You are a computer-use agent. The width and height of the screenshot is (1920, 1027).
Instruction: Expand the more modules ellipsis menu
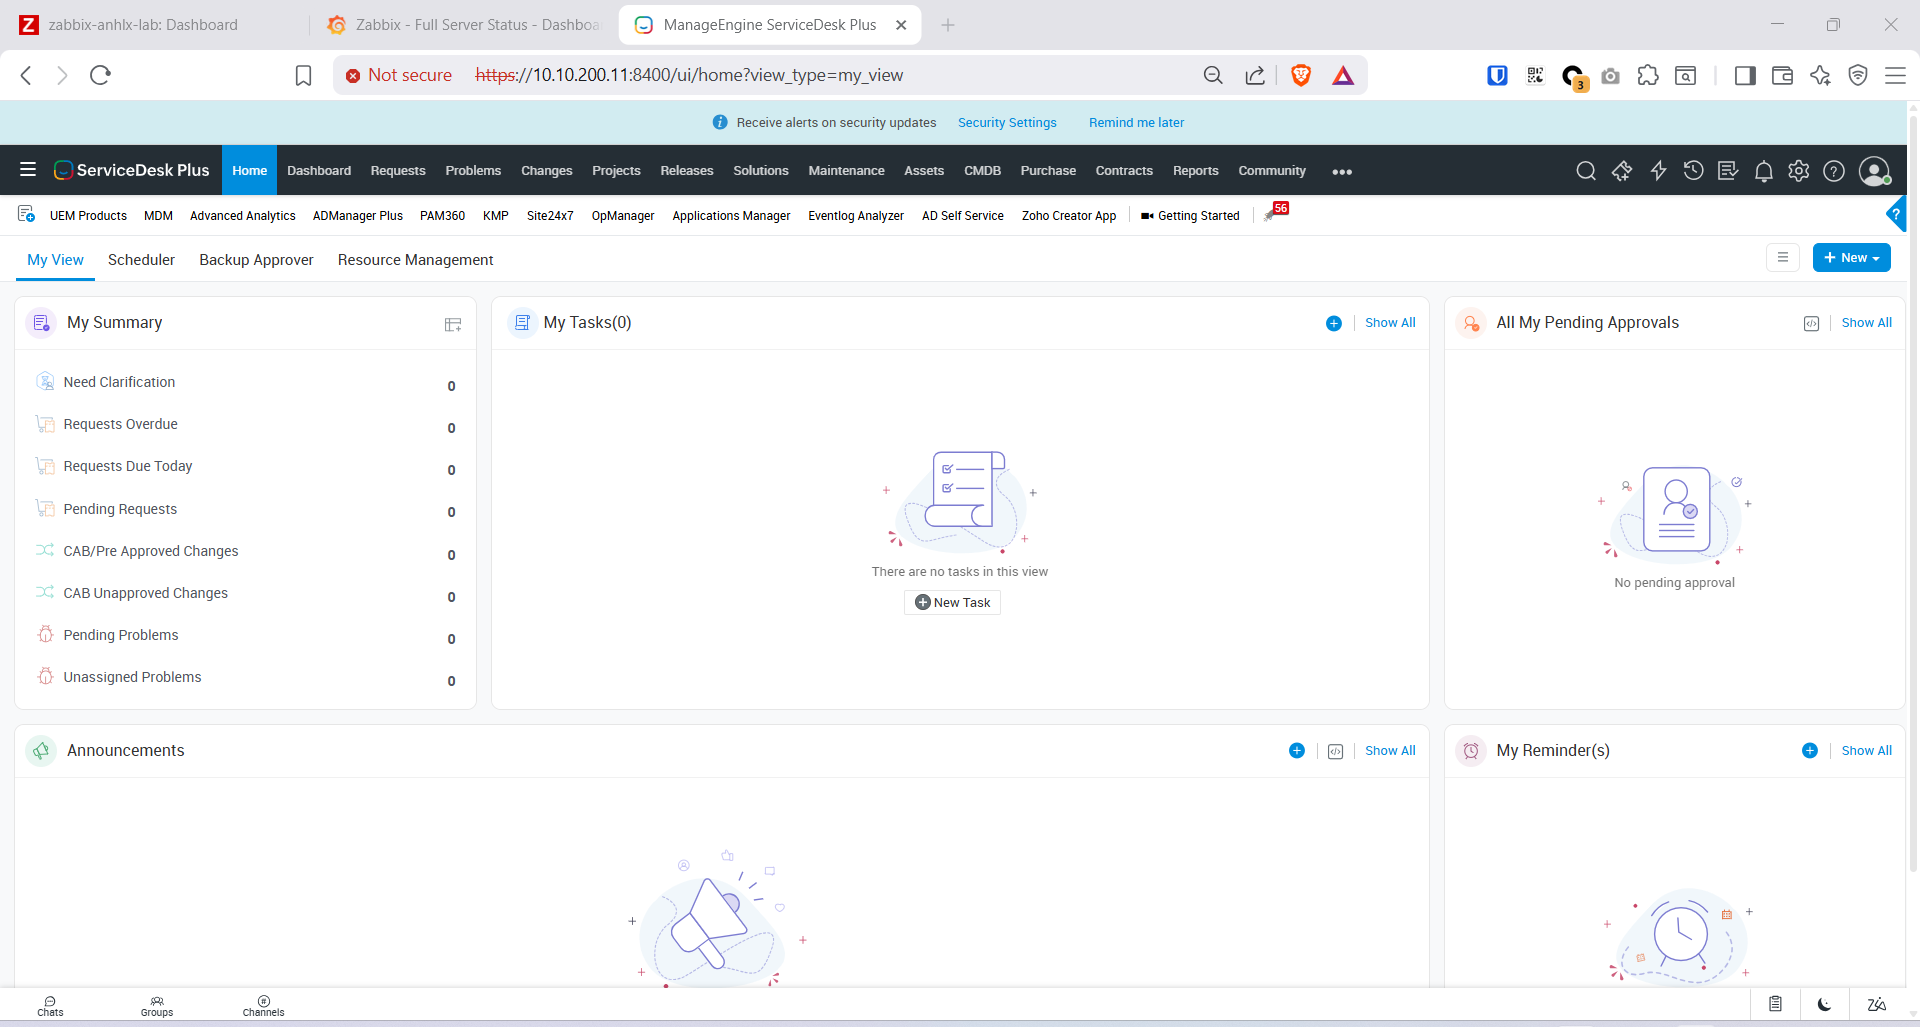pos(1342,172)
